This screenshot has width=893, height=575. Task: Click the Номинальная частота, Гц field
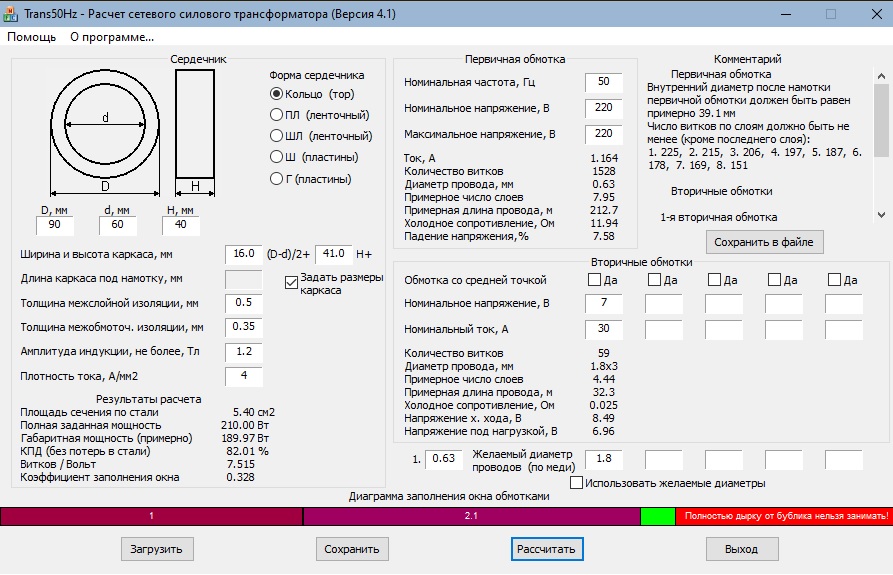[x=603, y=82]
